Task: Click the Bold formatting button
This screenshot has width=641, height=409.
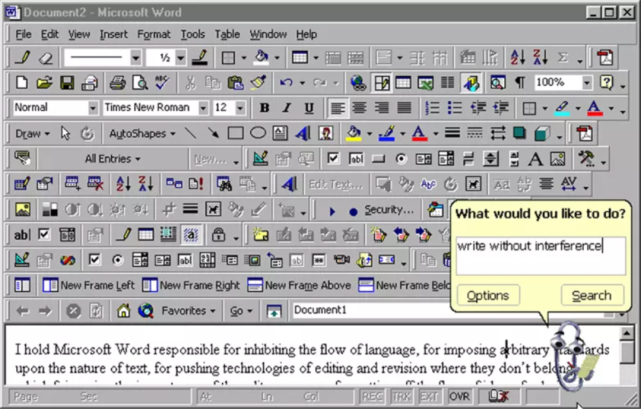Action: 264,108
